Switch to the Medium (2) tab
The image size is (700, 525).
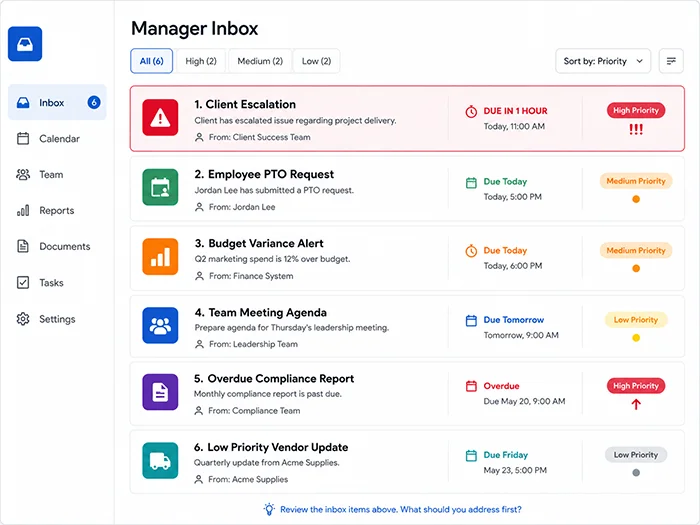point(260,61)
